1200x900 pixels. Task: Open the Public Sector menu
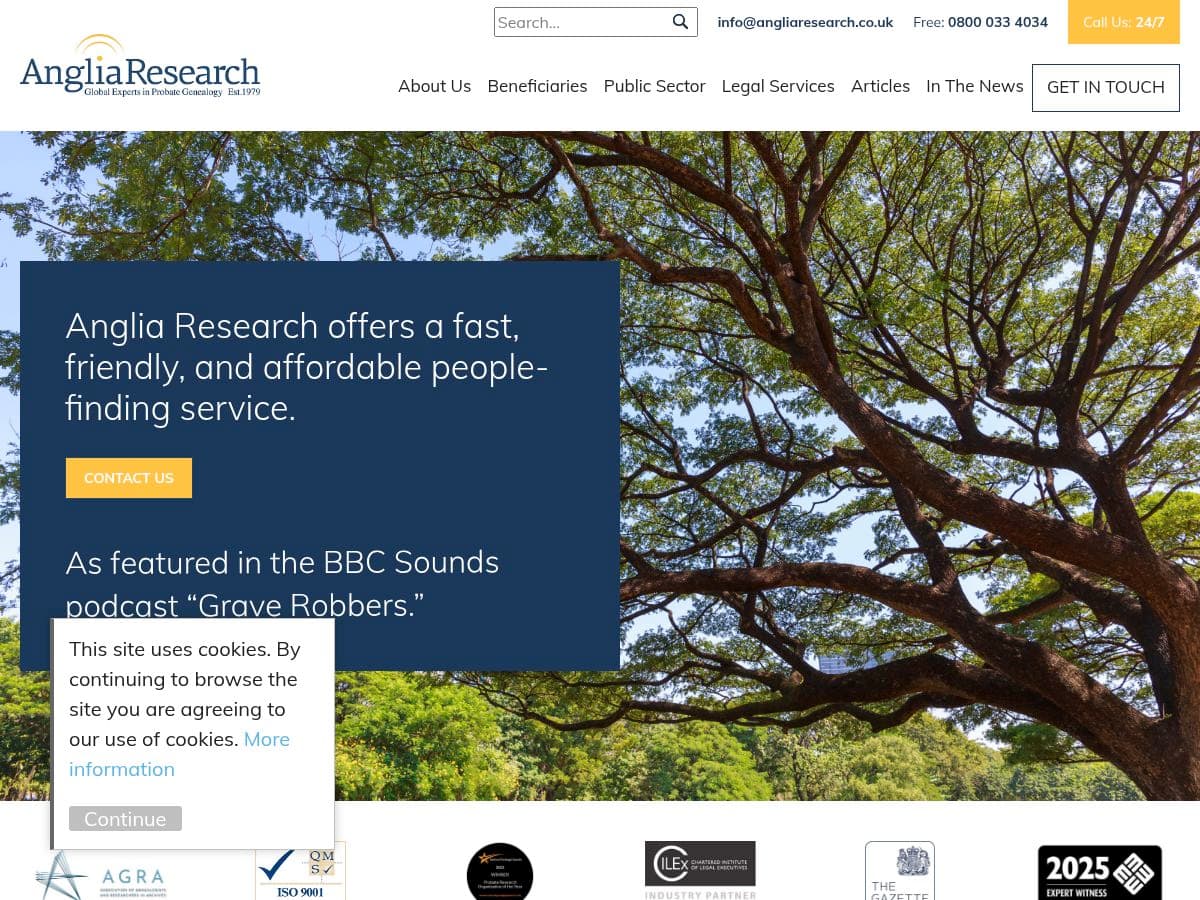pos(654,86)
